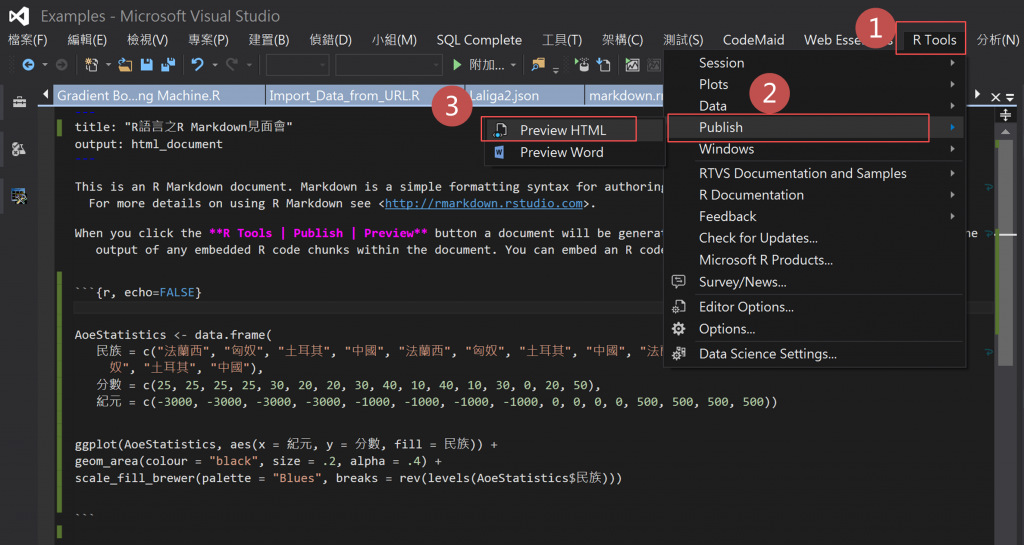Click the Undo arrow icon
Screen dimensions: 1024x545
tap(197, 65)
